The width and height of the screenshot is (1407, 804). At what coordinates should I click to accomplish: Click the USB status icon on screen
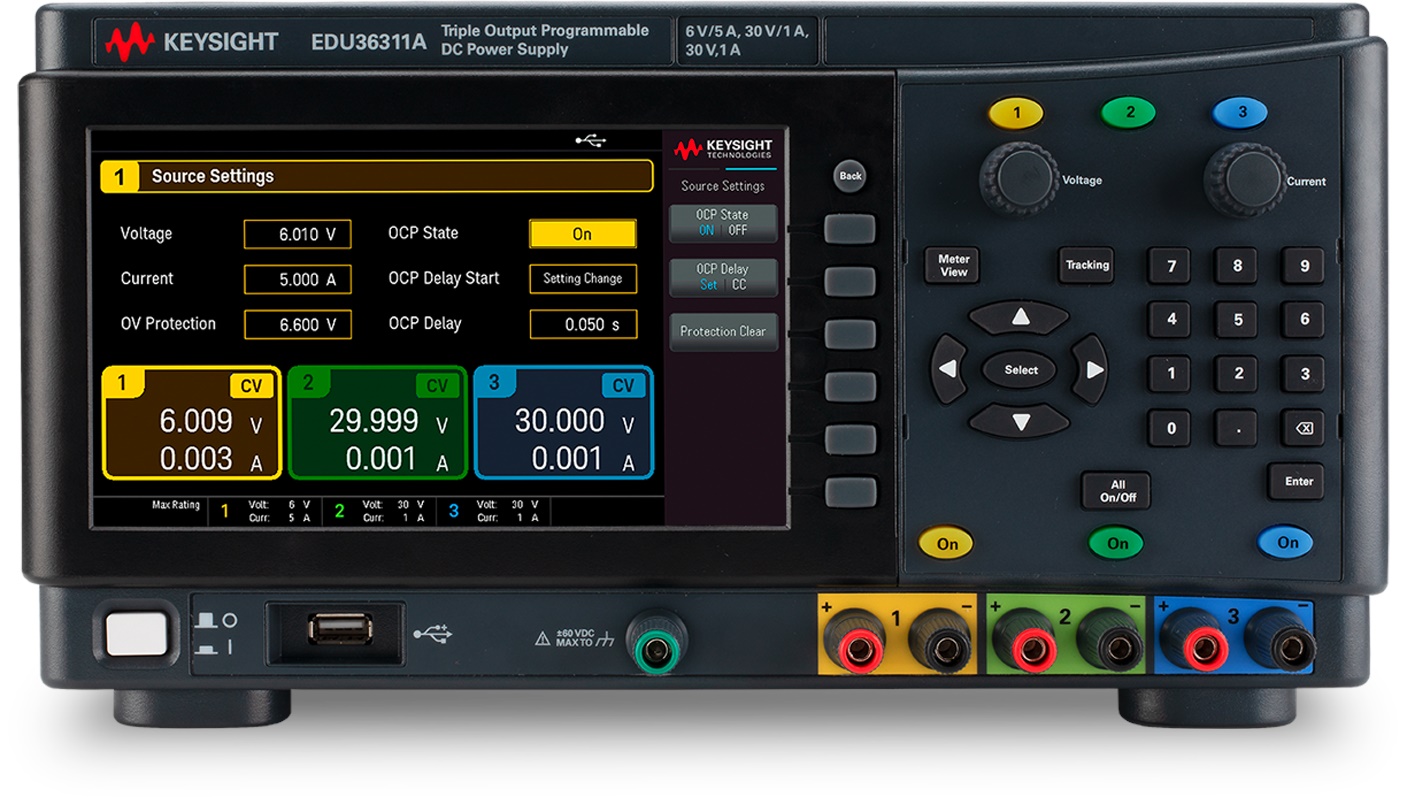[591, 141]
